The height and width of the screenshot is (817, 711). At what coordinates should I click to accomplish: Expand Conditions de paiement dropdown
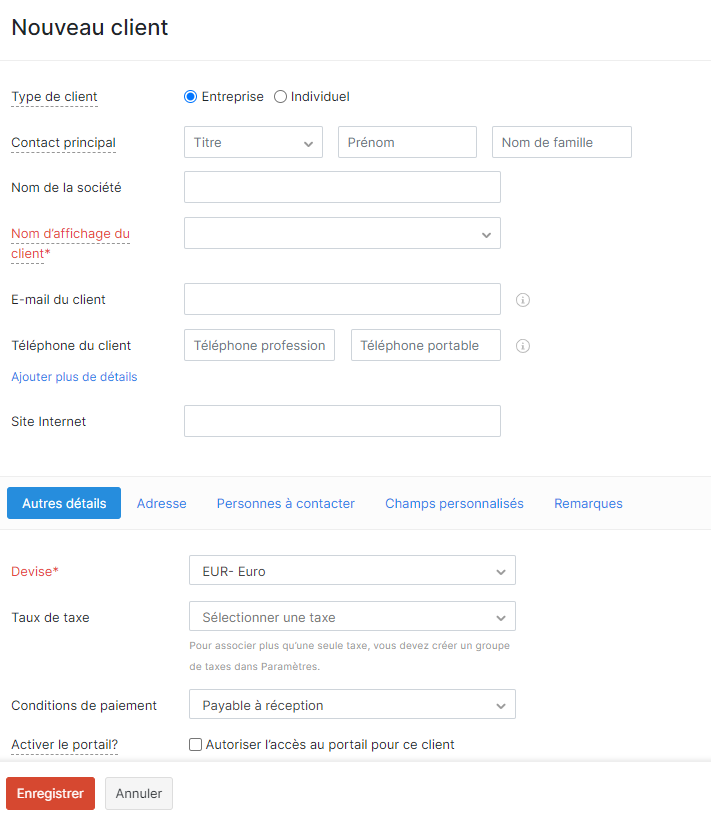(x=352, y=704)
